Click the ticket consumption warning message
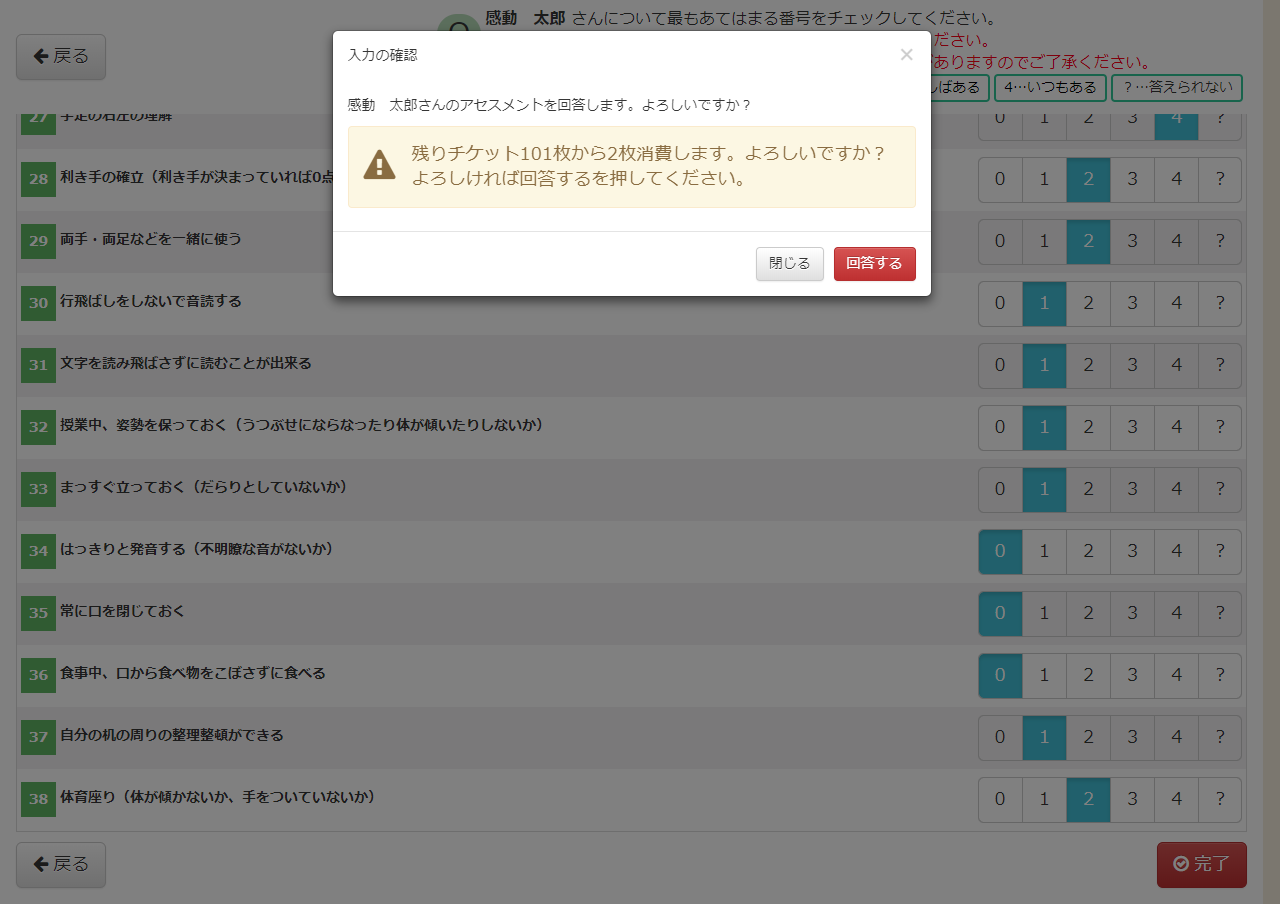The image size is (1280, 904). point(632,167)
